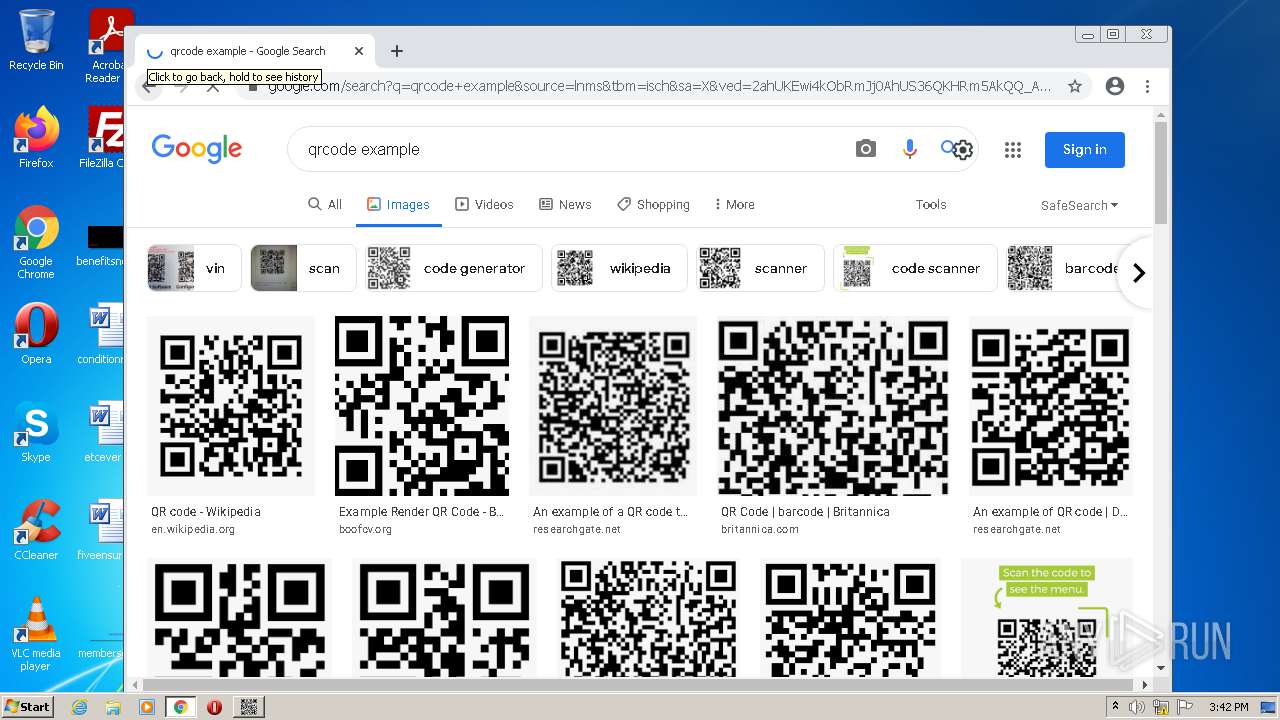Click the browser address bar
Image resolution: width=1280 pixels, height=720 pixels.
click(659, 86)
